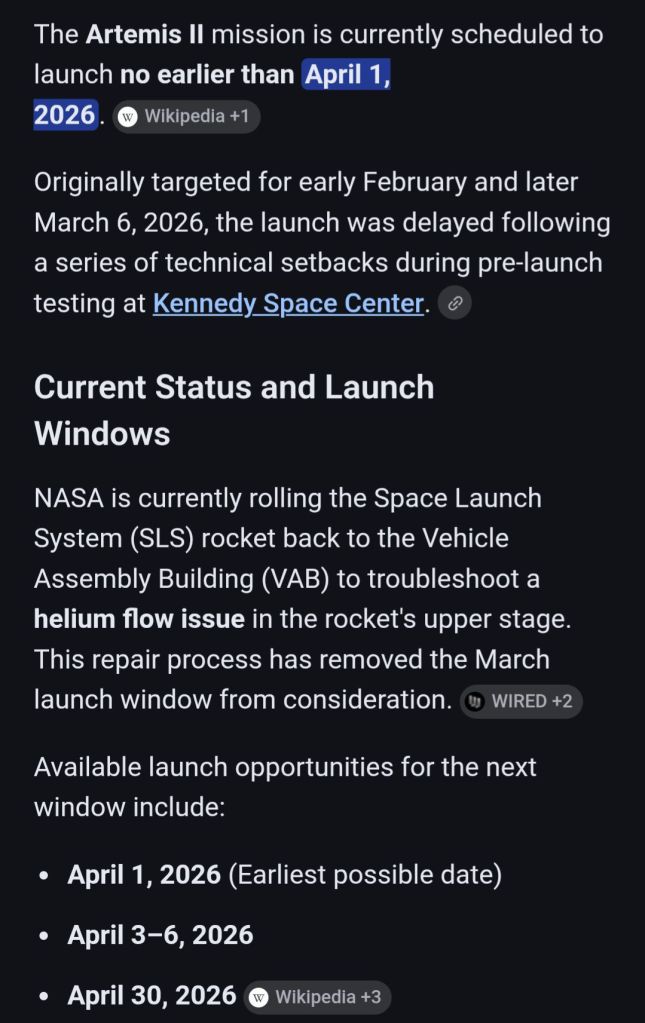The image size is (645, 1023).
Task: Click the highlighted 2026 text
Action: (64, 115)
